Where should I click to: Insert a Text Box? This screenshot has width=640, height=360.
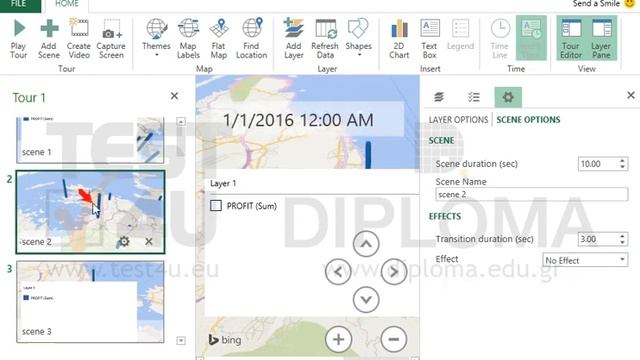point(429,38)
